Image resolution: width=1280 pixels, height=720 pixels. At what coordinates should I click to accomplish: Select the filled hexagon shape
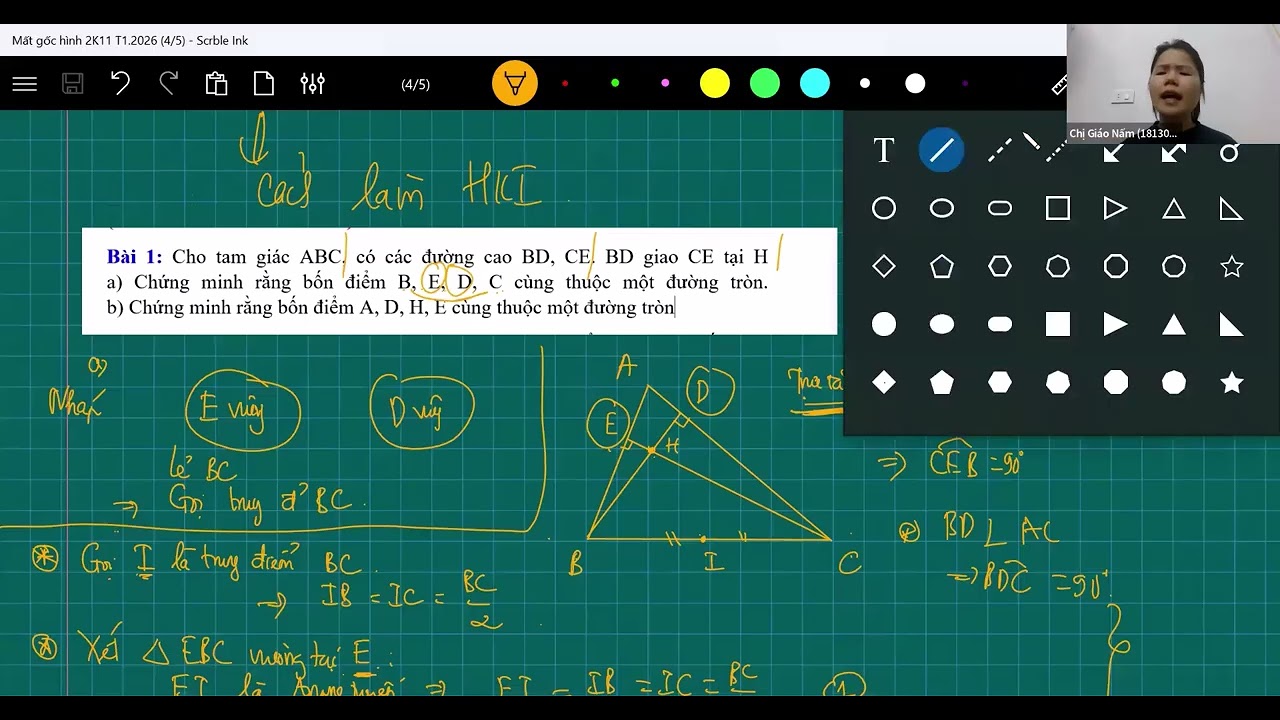click(1000, 382)
